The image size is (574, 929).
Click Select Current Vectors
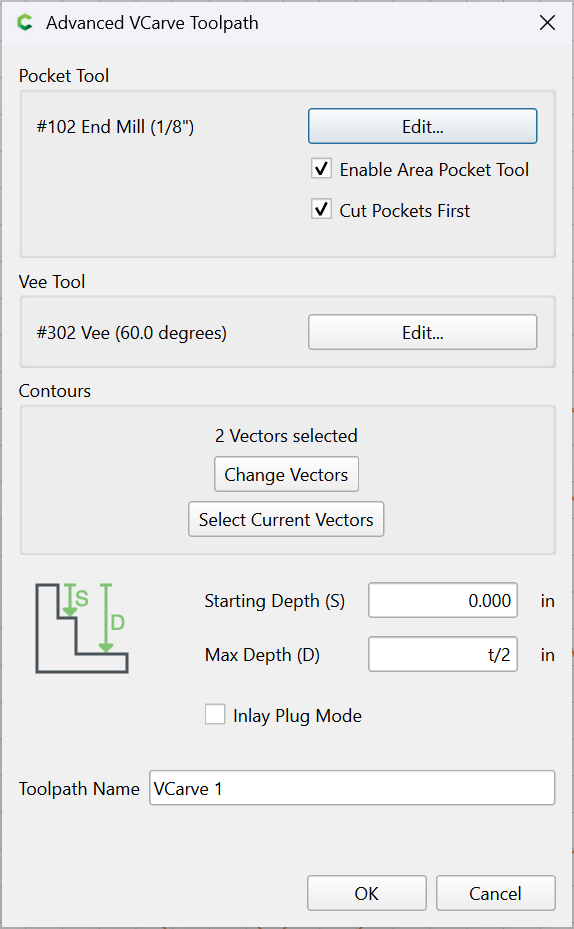(x=286, y=520)
